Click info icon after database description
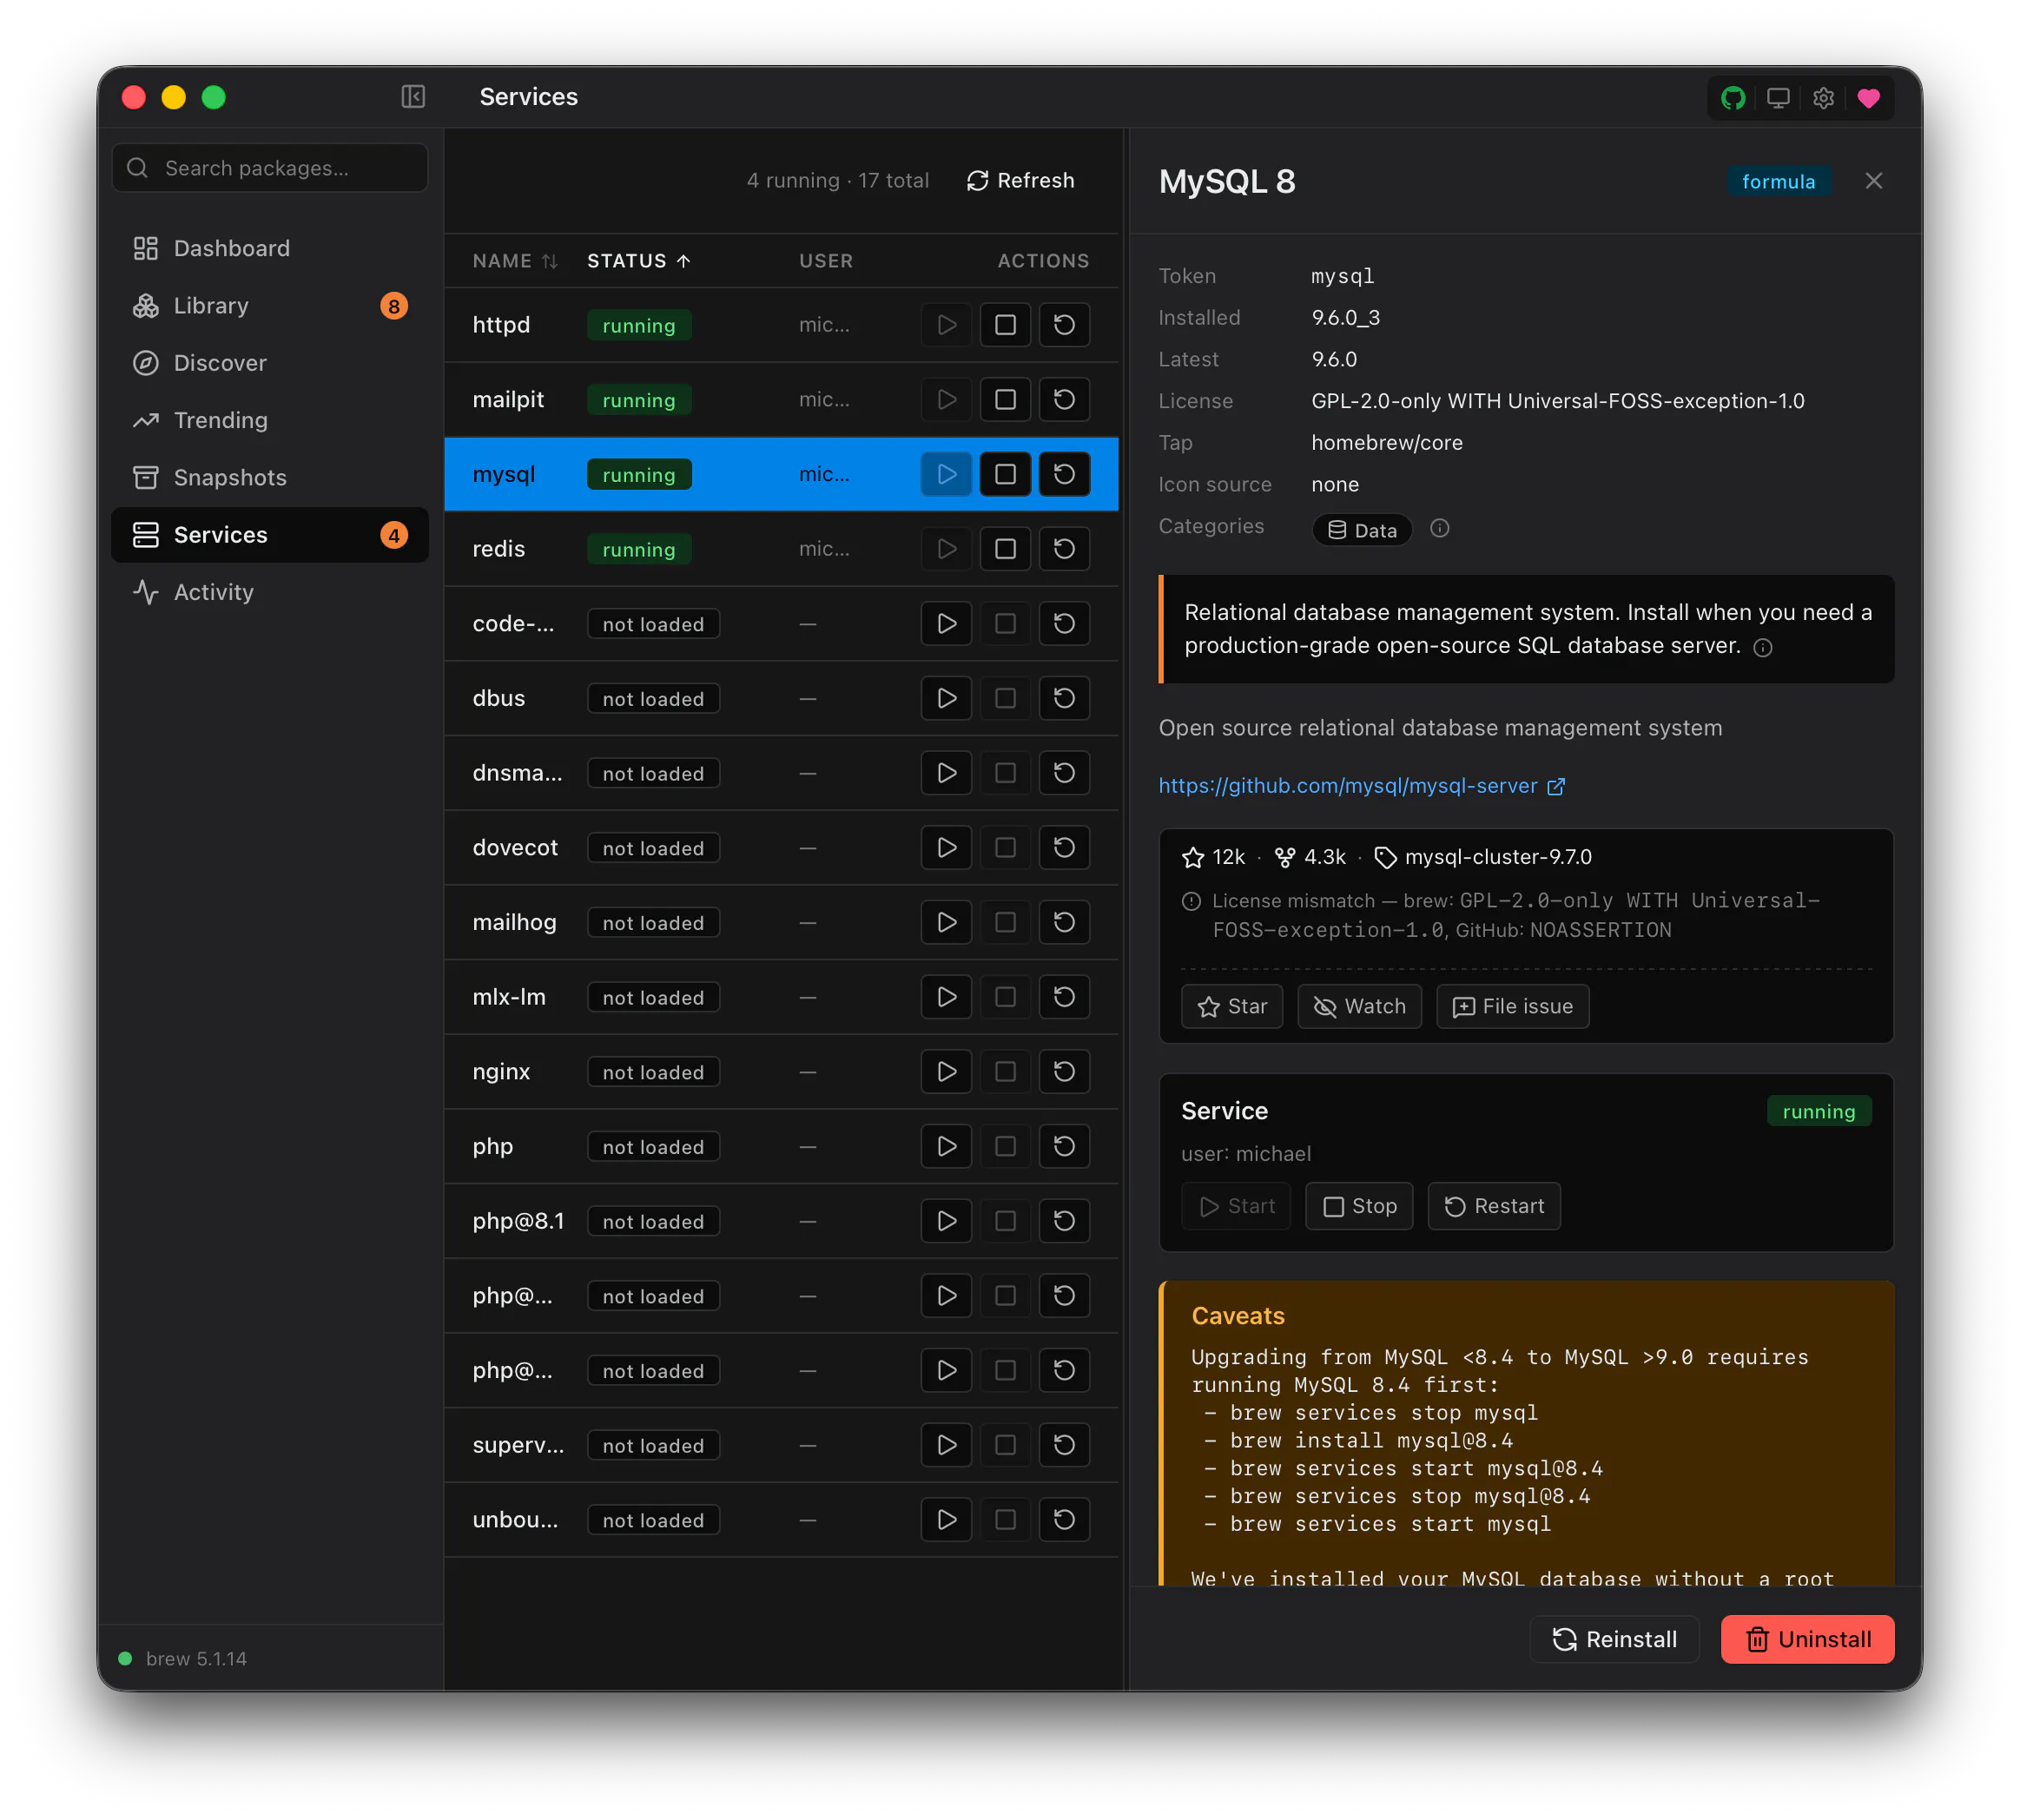The width and height of the screenshot is (2020, 1820). tap(1763, 648)
